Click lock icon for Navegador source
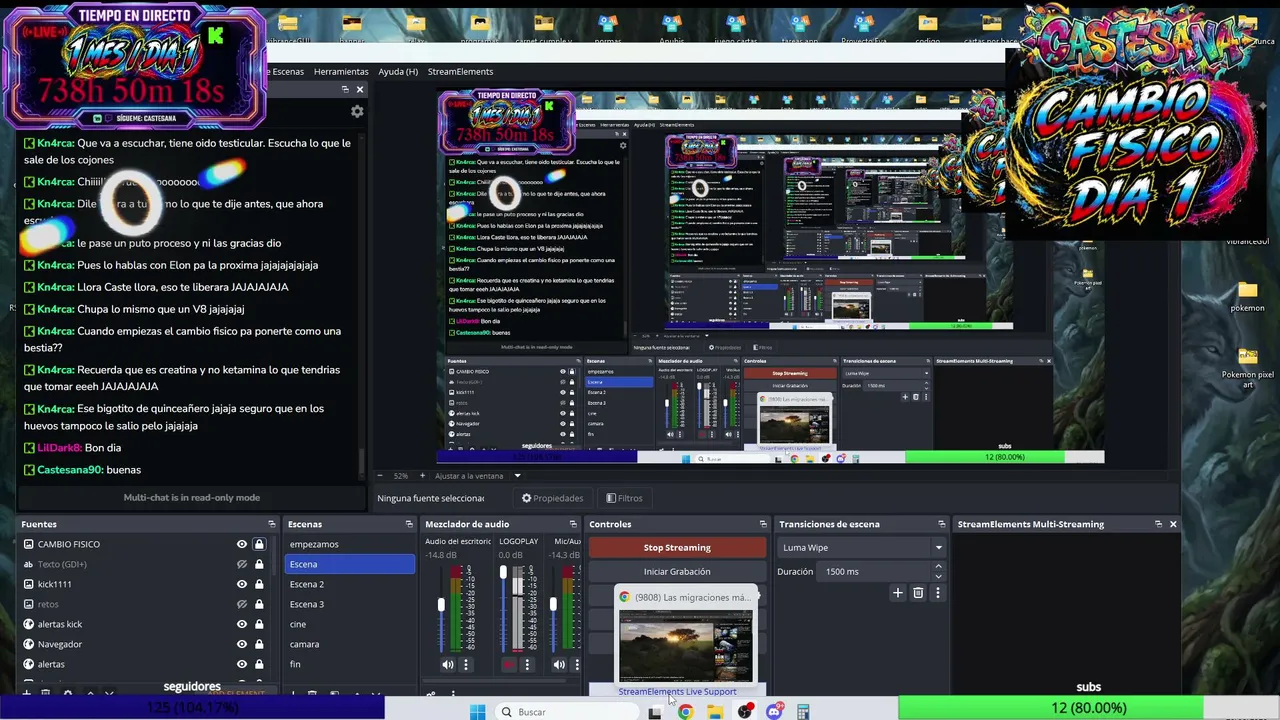The image size is (1280, 720). click(259, 644)
